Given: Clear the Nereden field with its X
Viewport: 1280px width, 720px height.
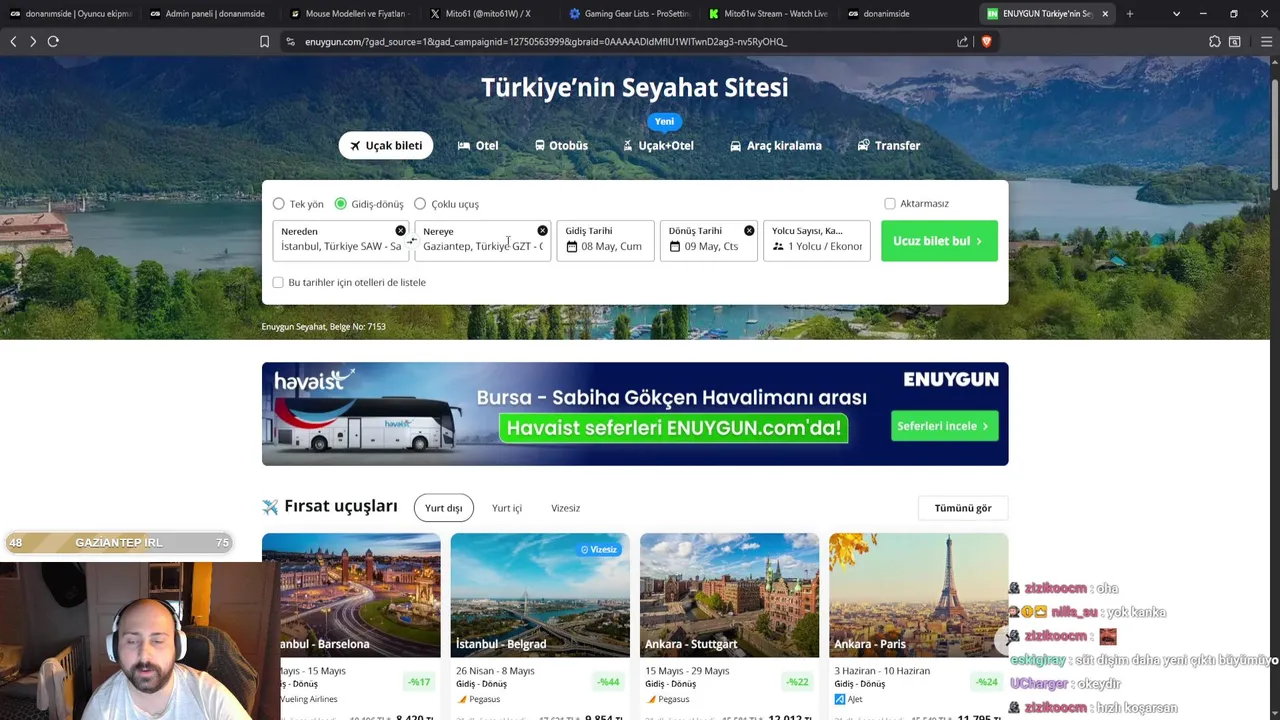Looking at the screenshot, I should [x=400, y=231].
